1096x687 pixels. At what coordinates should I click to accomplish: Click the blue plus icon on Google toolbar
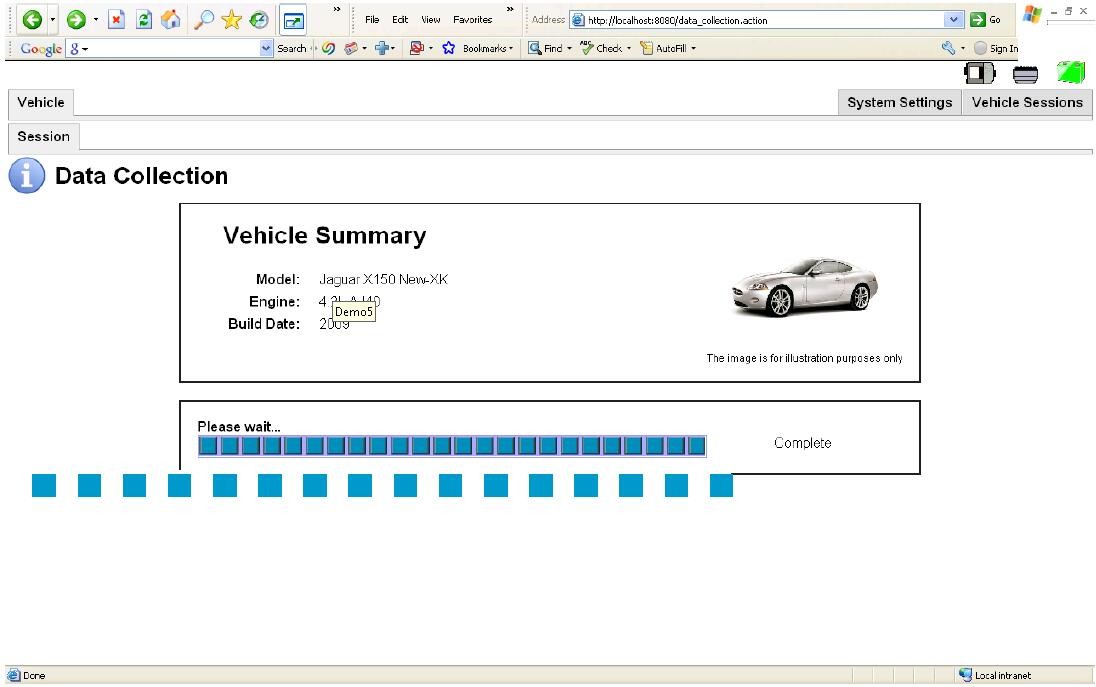click(x=382, y=48)
